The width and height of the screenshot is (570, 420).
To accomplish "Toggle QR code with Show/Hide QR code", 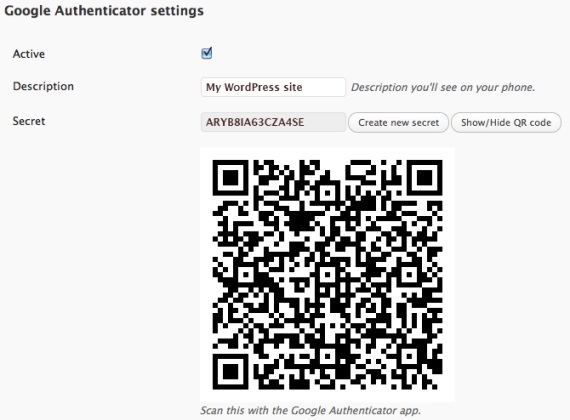I will (506, 123).
